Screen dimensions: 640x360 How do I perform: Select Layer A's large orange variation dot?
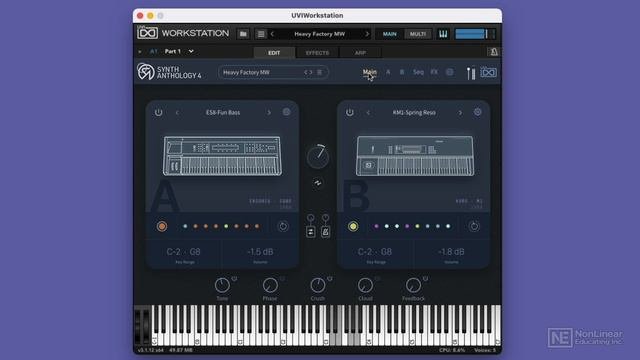tap(162, 226)
